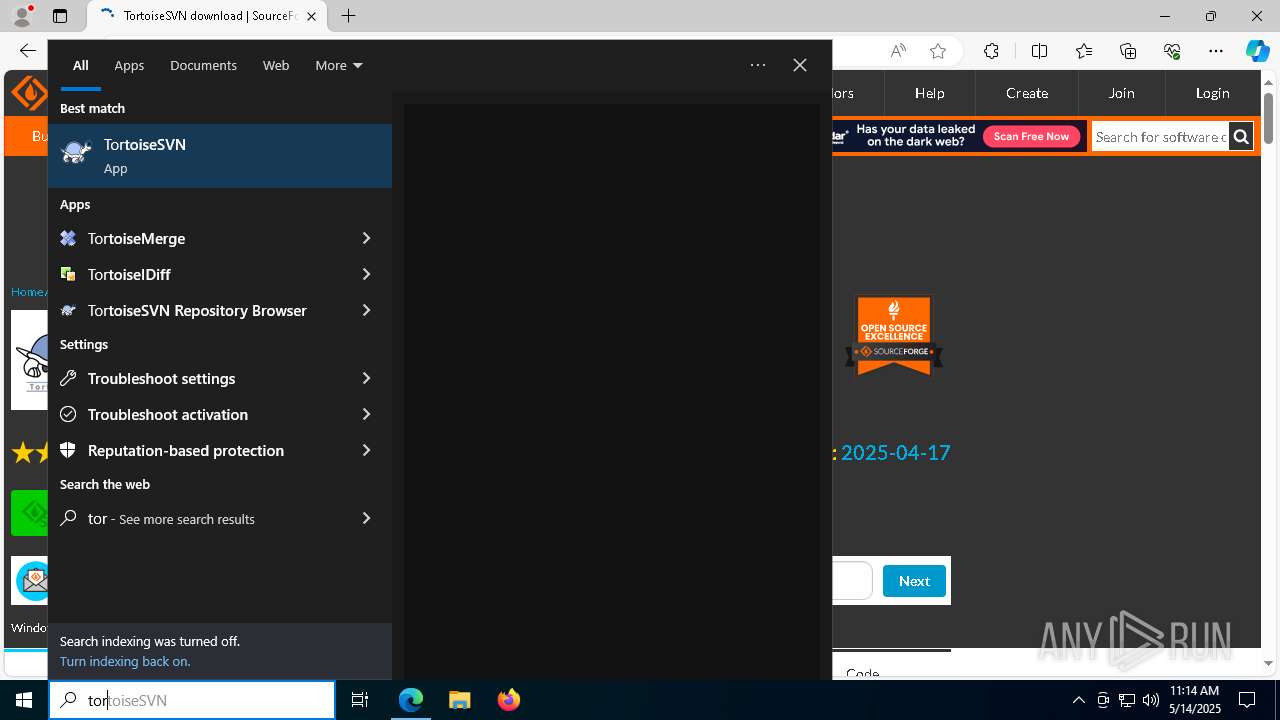This screenshot has height=720, width=1280.
Task: Open Edge extensions puzzle icon
Action: pos(991,51)
